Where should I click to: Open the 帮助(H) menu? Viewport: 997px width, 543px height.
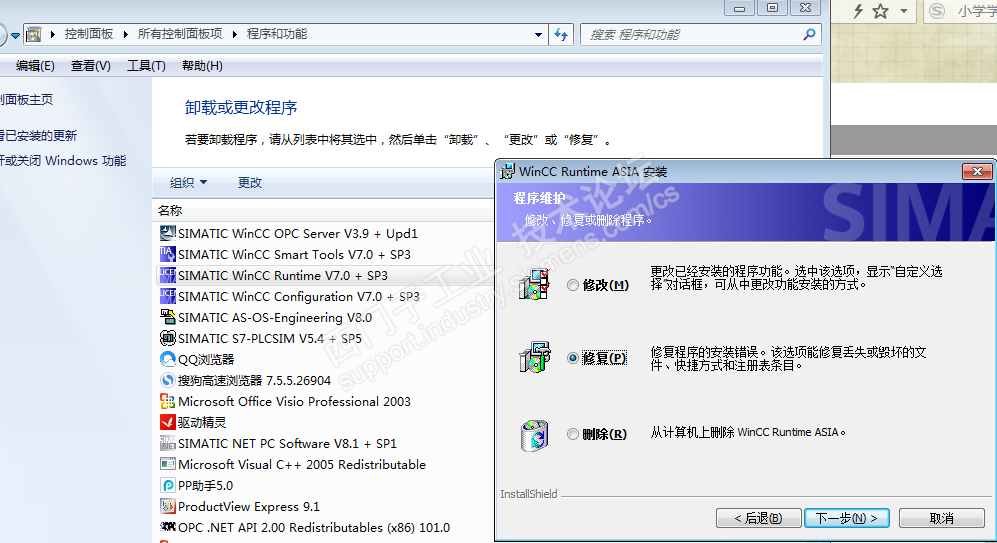tap(202, 65)
